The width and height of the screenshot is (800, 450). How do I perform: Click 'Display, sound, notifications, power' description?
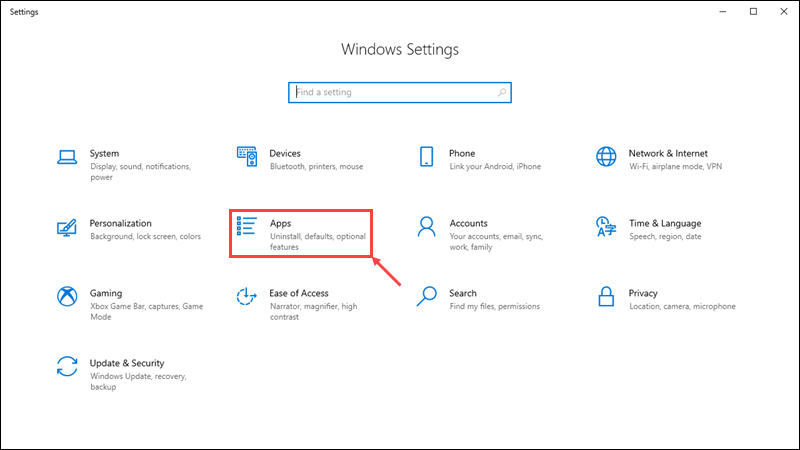(x=140, y=172)
